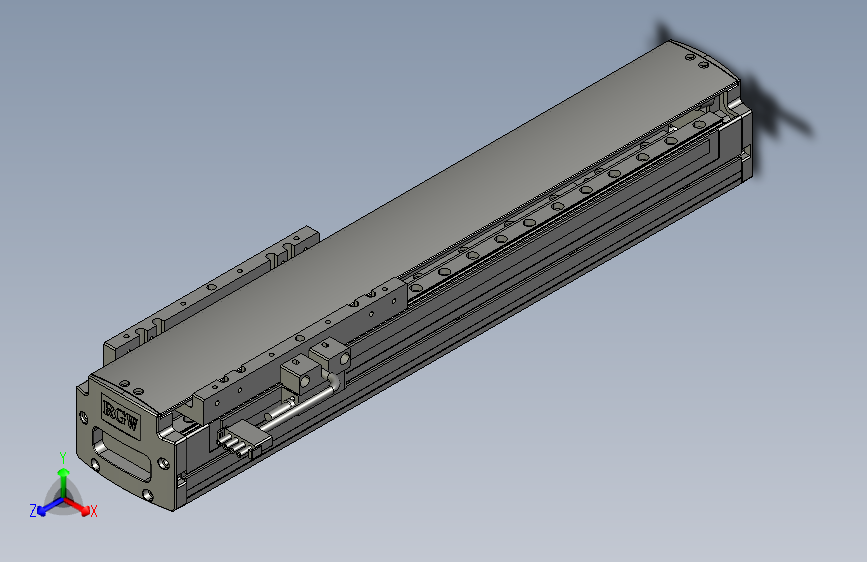Select the oval slot in the front end plate

(121, 454)
